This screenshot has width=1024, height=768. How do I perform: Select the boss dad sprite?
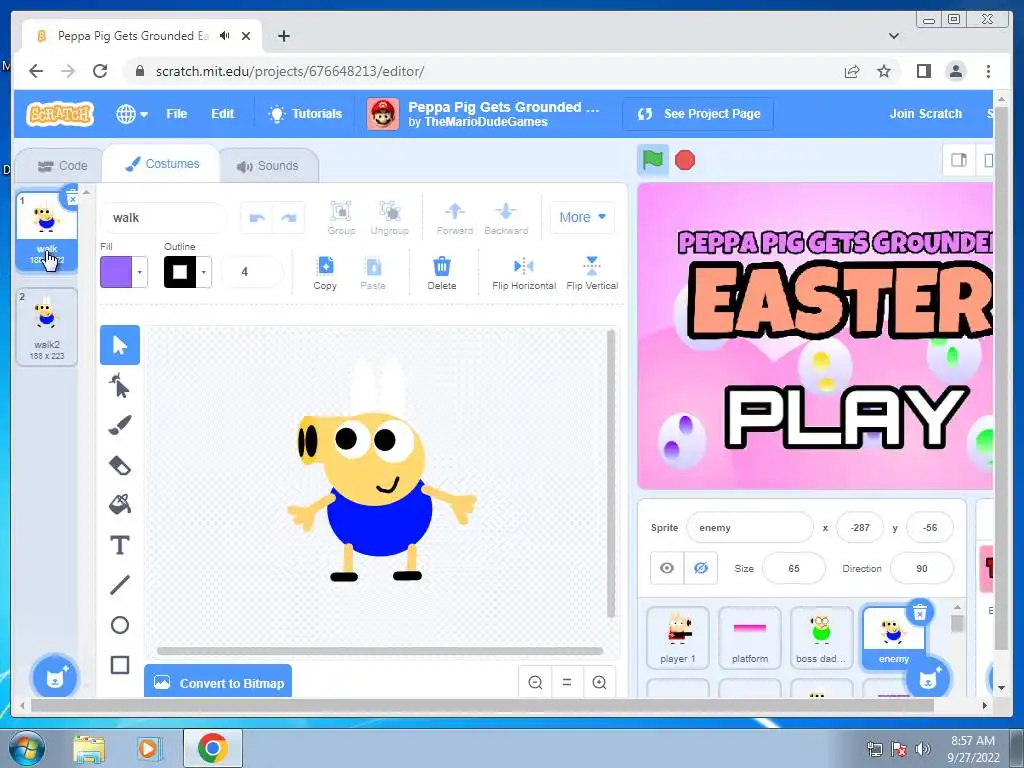point(822,637)
